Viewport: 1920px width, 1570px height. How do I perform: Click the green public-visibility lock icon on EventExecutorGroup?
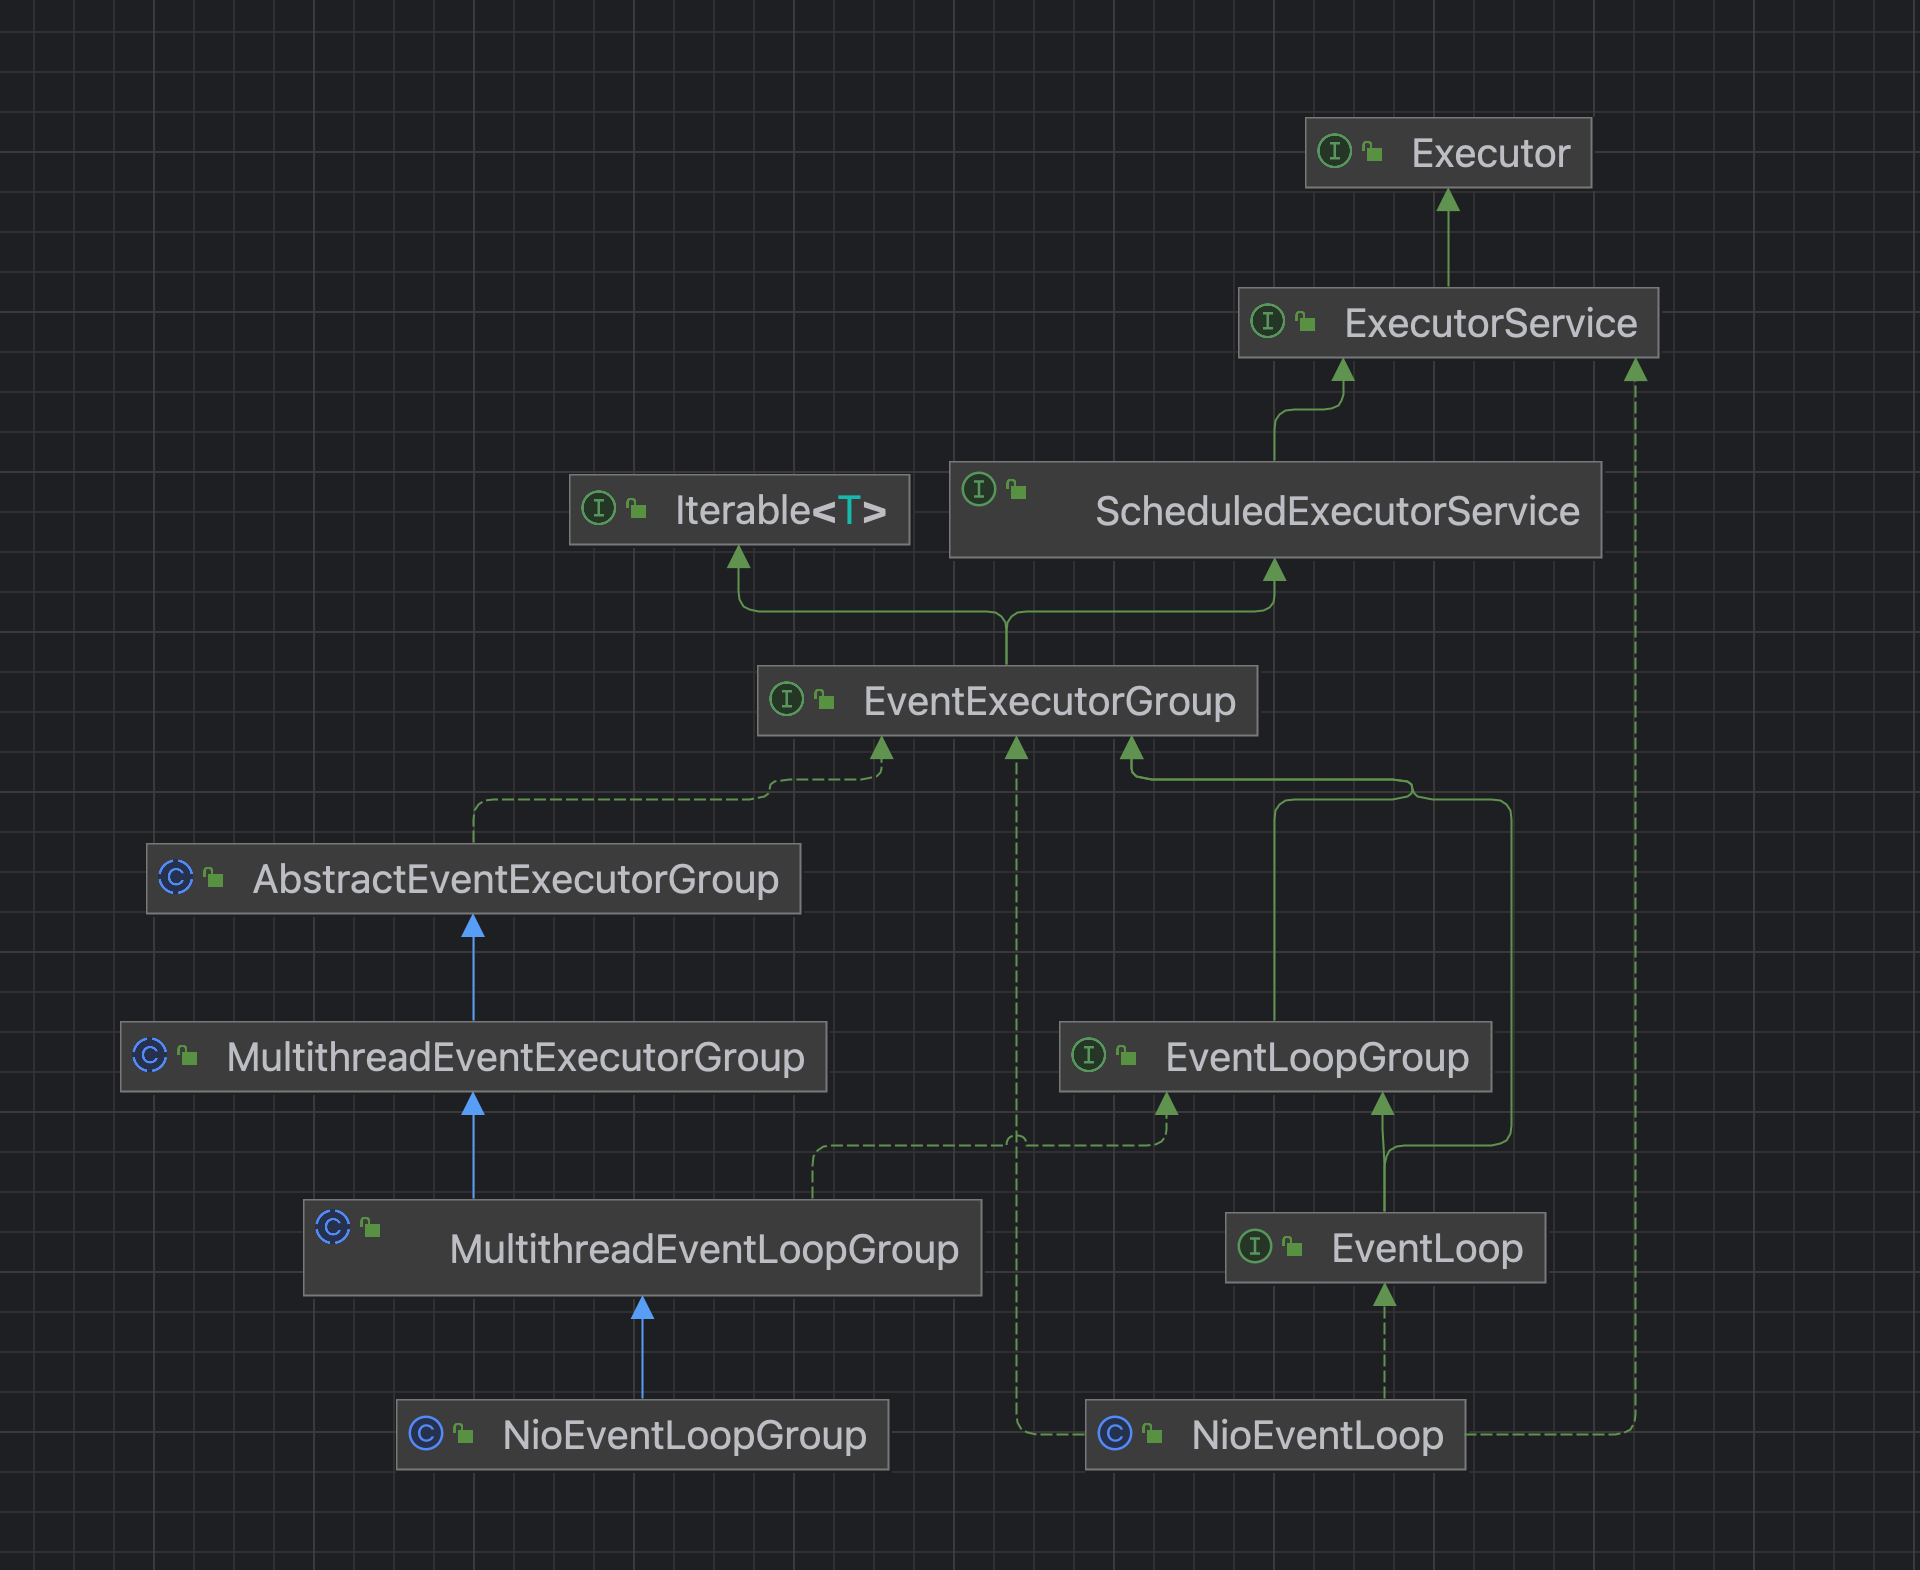[x=825, y=700]
